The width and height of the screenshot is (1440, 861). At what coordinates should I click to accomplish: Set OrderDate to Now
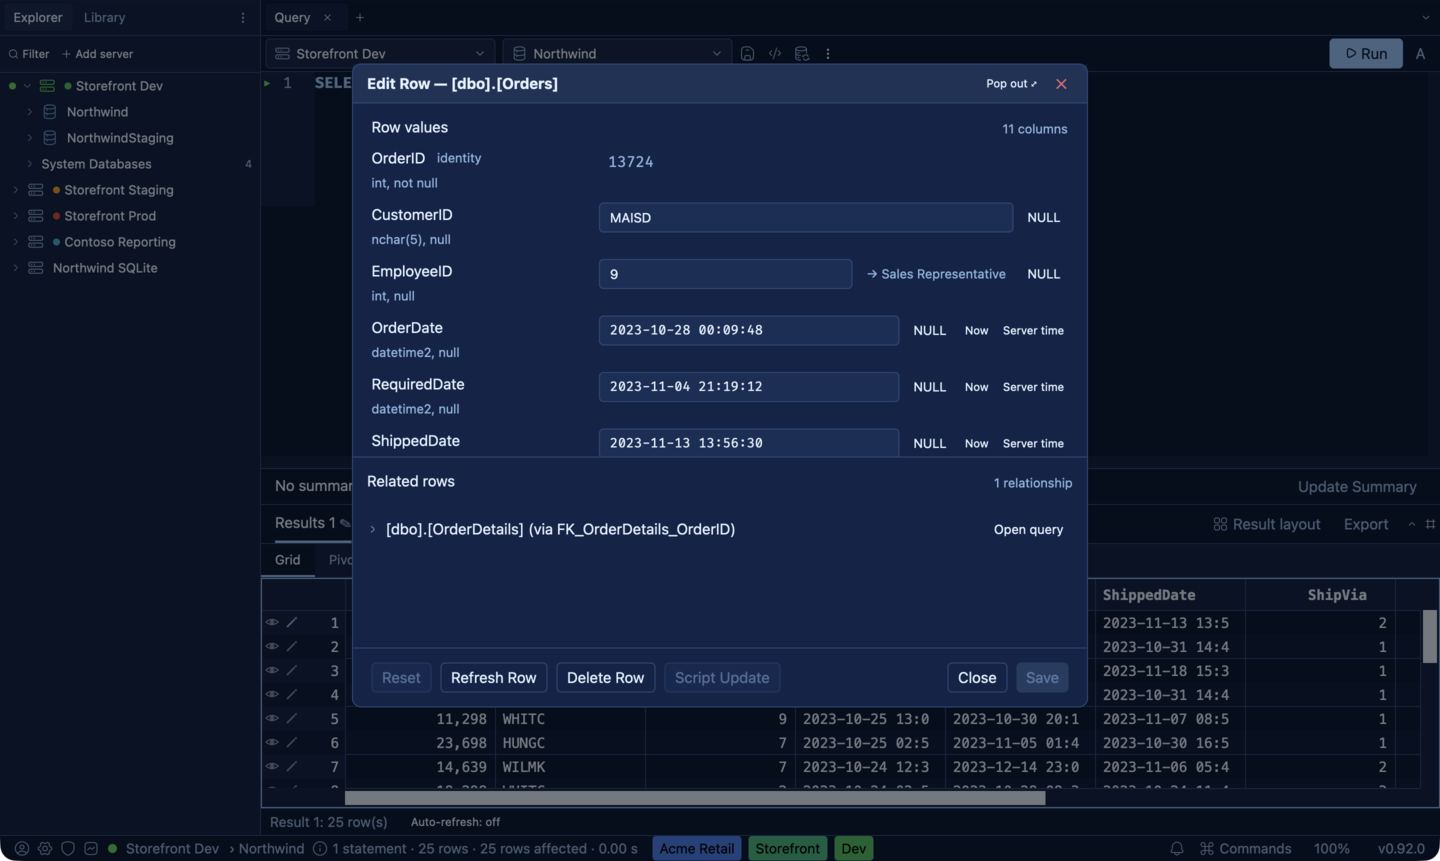[x=976, y=330]
